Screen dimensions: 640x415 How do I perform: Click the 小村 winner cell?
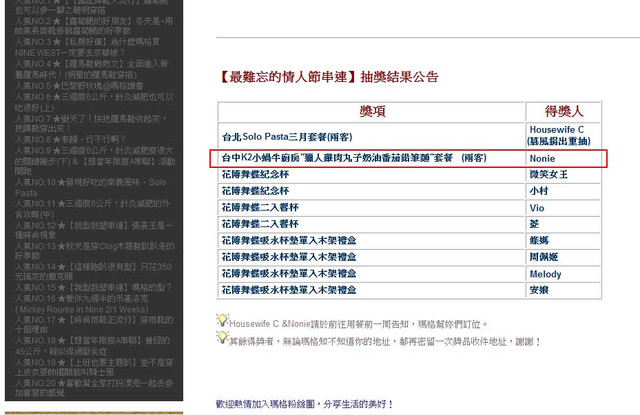[x=563, y=191]
